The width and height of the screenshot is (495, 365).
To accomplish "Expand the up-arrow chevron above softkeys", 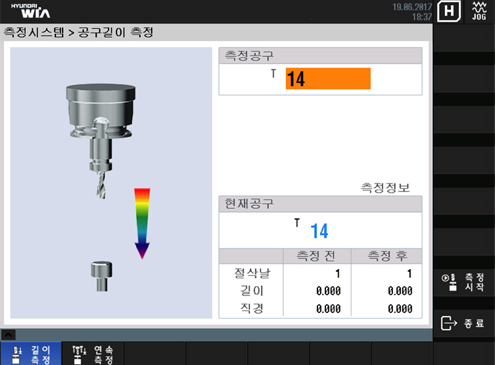I will click(8, 334).
